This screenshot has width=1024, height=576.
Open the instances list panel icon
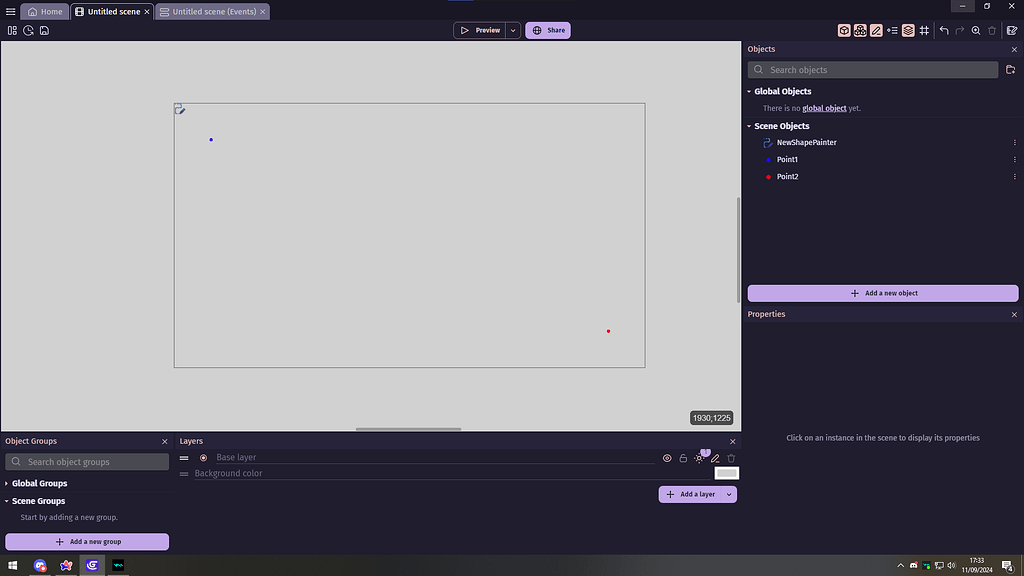(x=892, y=31)
